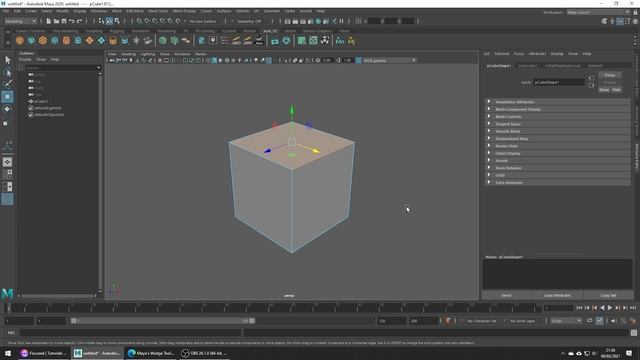Expand the Tessellation Attributes section

[557, 102]
